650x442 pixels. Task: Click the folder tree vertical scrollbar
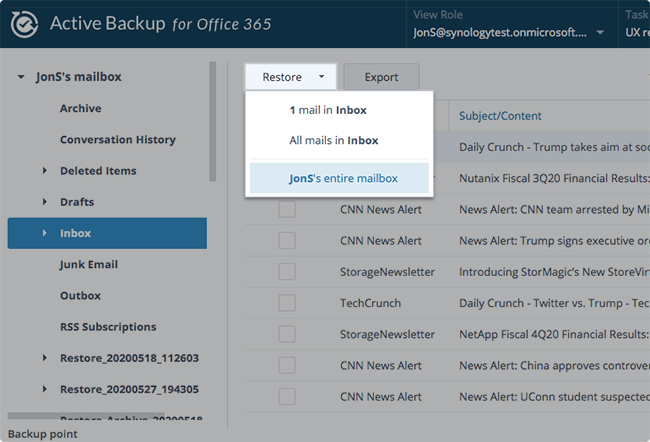coord(213,121)
